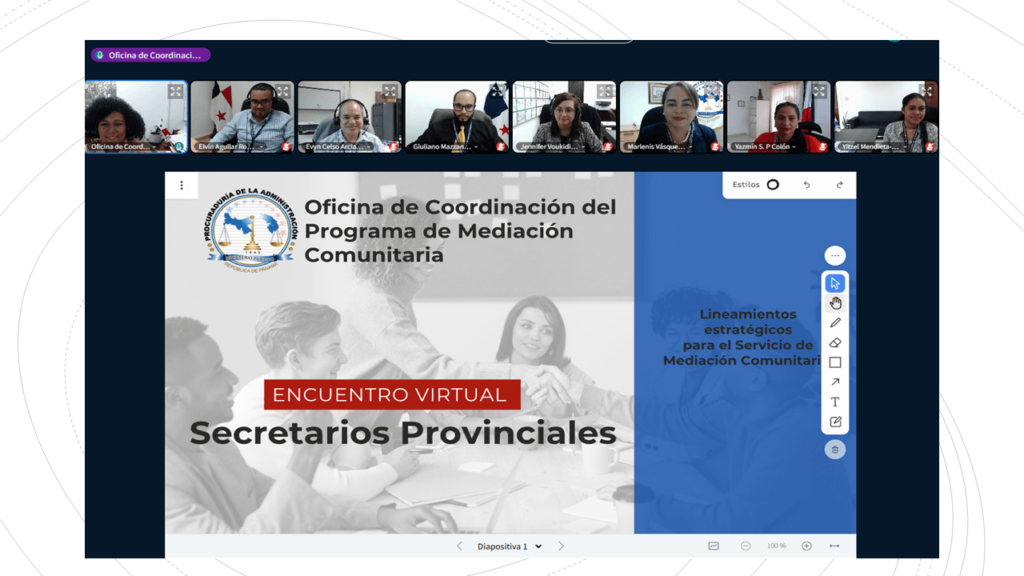The height and width of the screenshot is (576, 1024).
Task: Go to the previous slide
Action: (x=459, y=546)
